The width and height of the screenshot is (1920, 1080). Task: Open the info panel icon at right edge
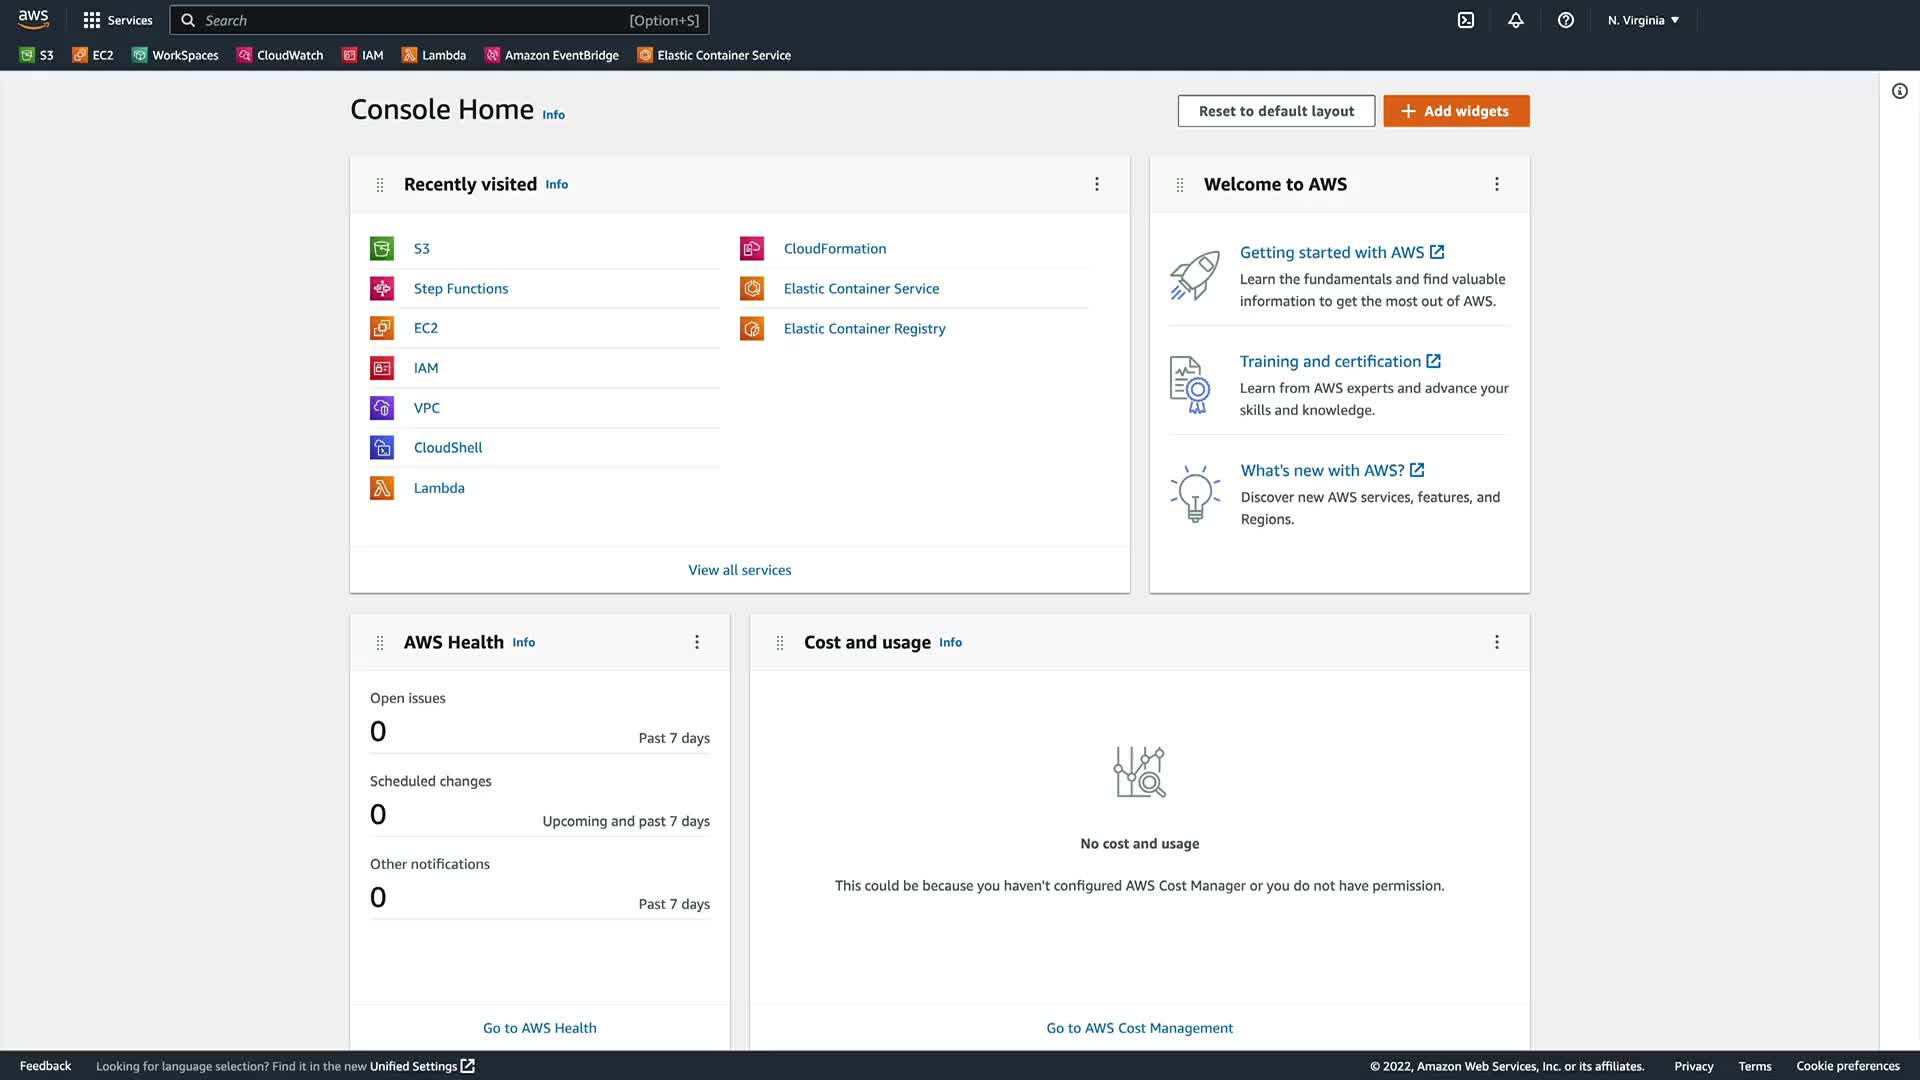1899,91
